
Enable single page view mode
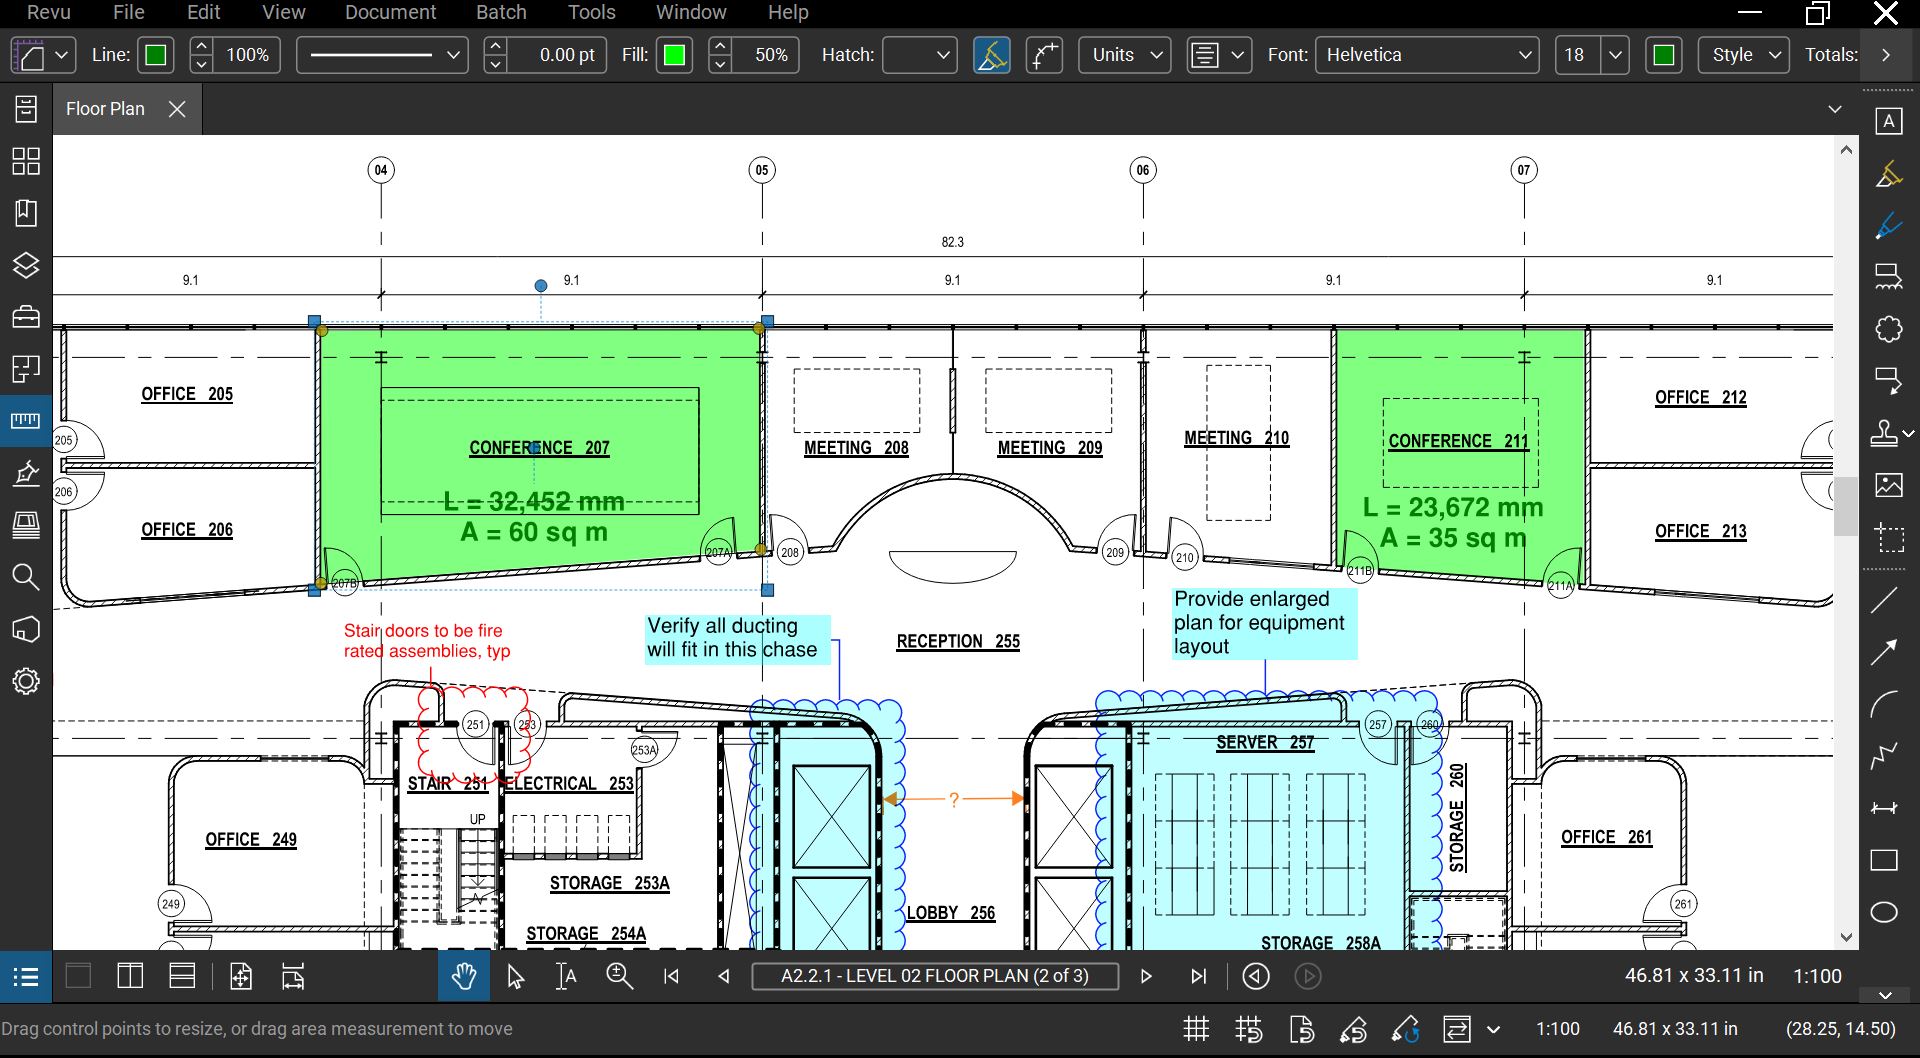pos(78,976)
